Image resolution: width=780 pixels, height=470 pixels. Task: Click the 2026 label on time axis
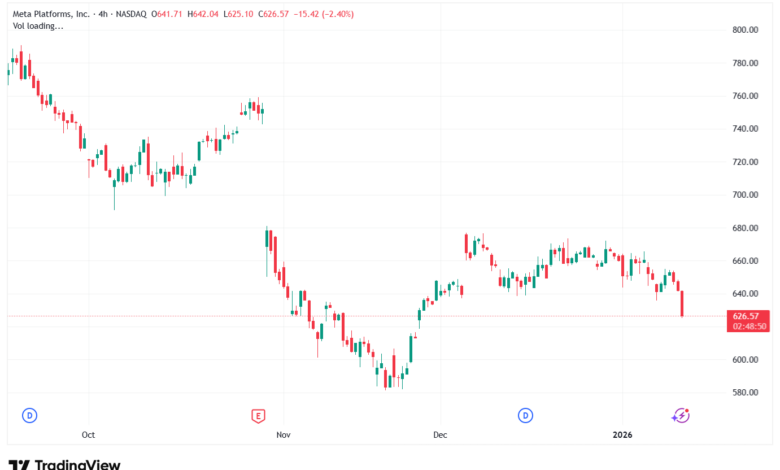pos(622,435)
